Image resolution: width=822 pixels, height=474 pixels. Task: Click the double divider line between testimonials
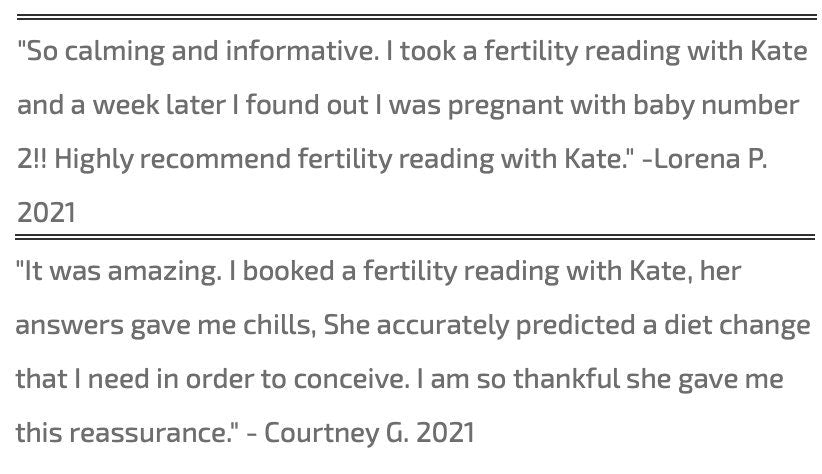[x=411, y=238]
